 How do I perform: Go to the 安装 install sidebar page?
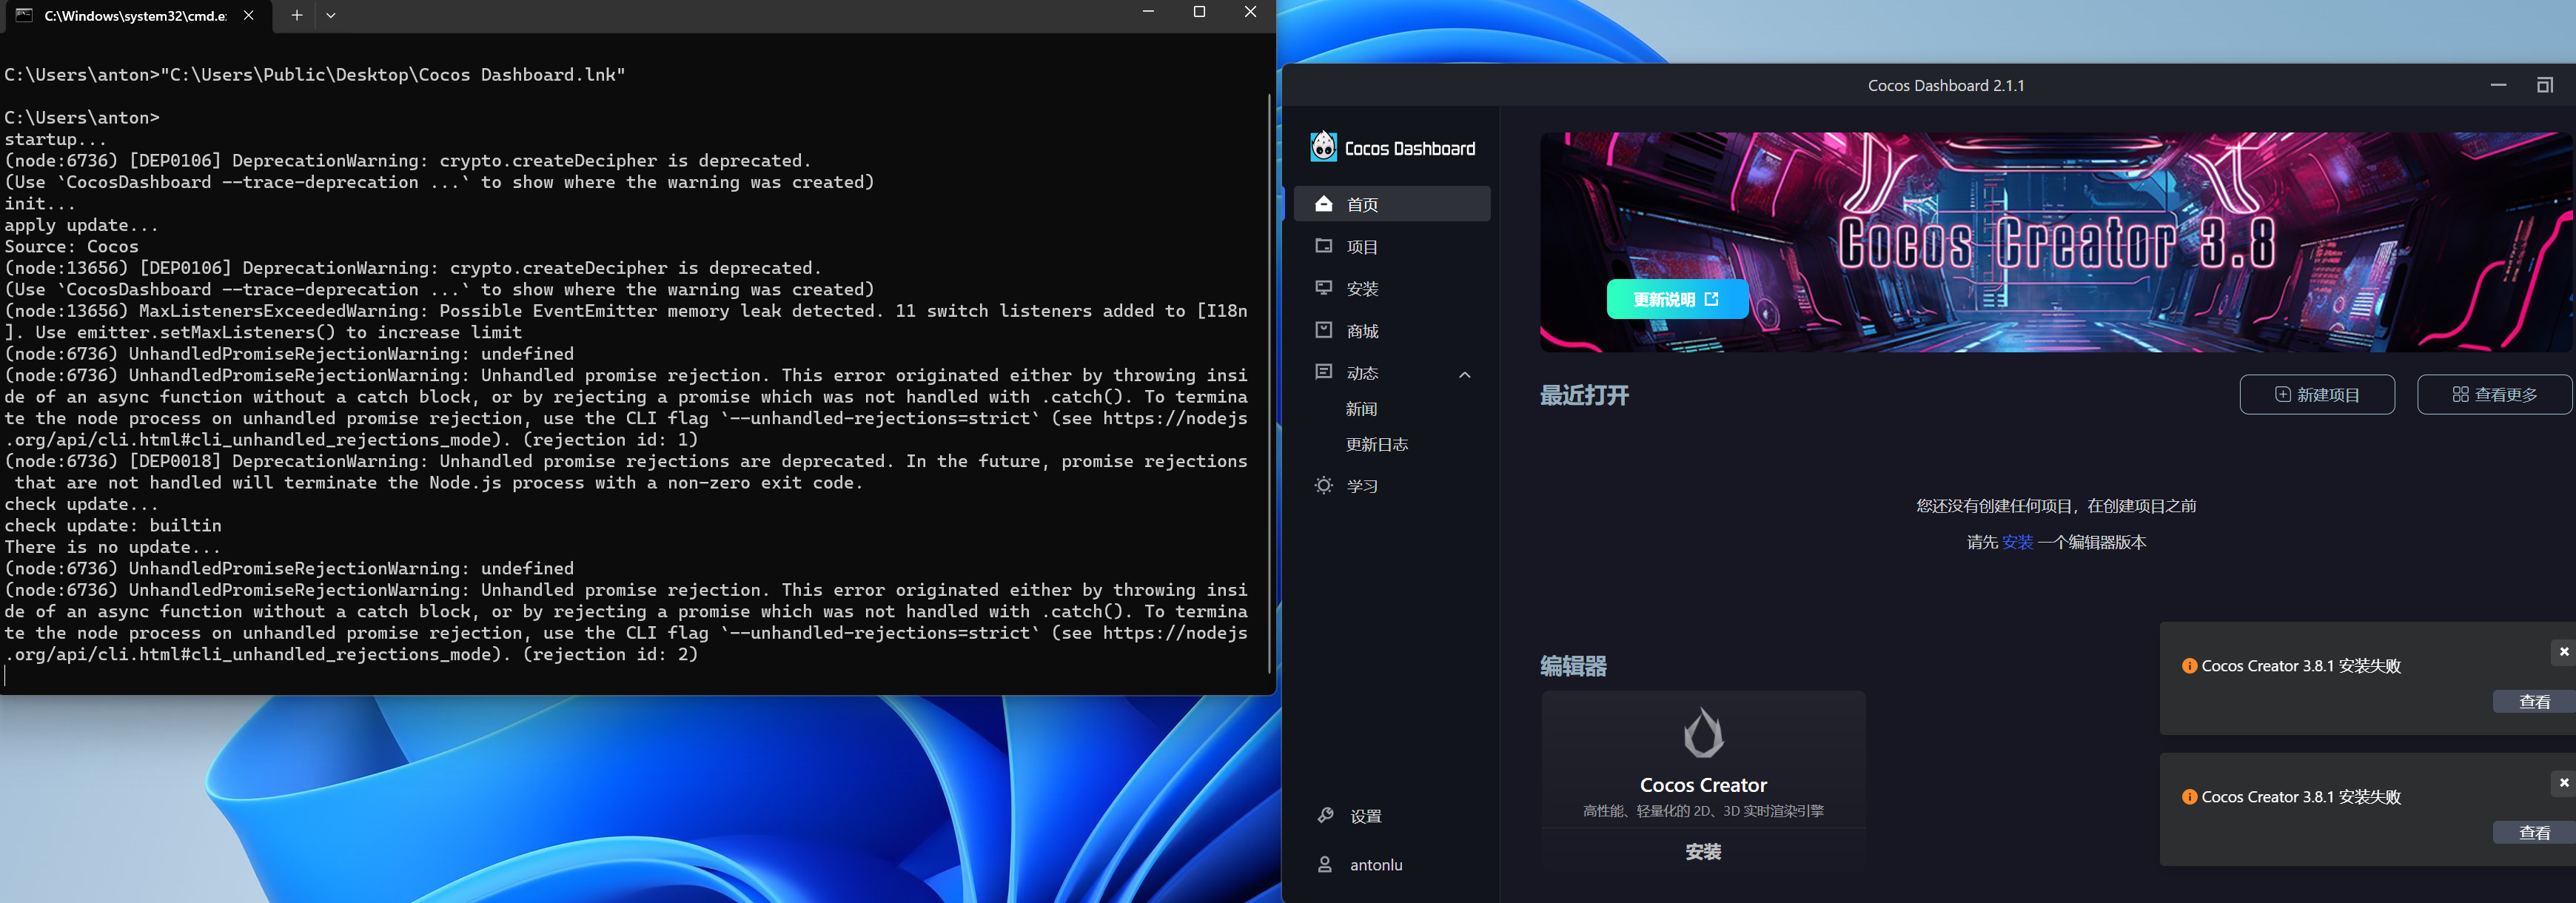click(x=1361, y=289)
